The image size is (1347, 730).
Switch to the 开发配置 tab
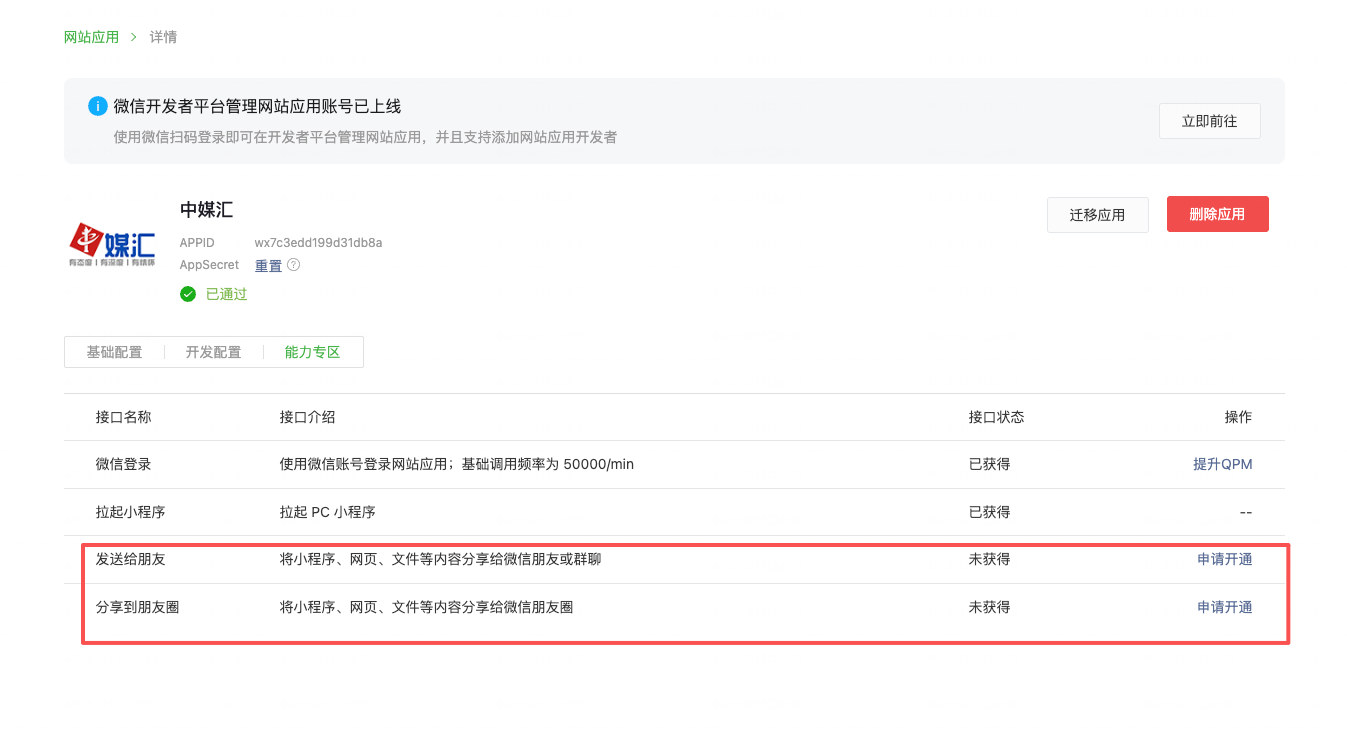213,352
